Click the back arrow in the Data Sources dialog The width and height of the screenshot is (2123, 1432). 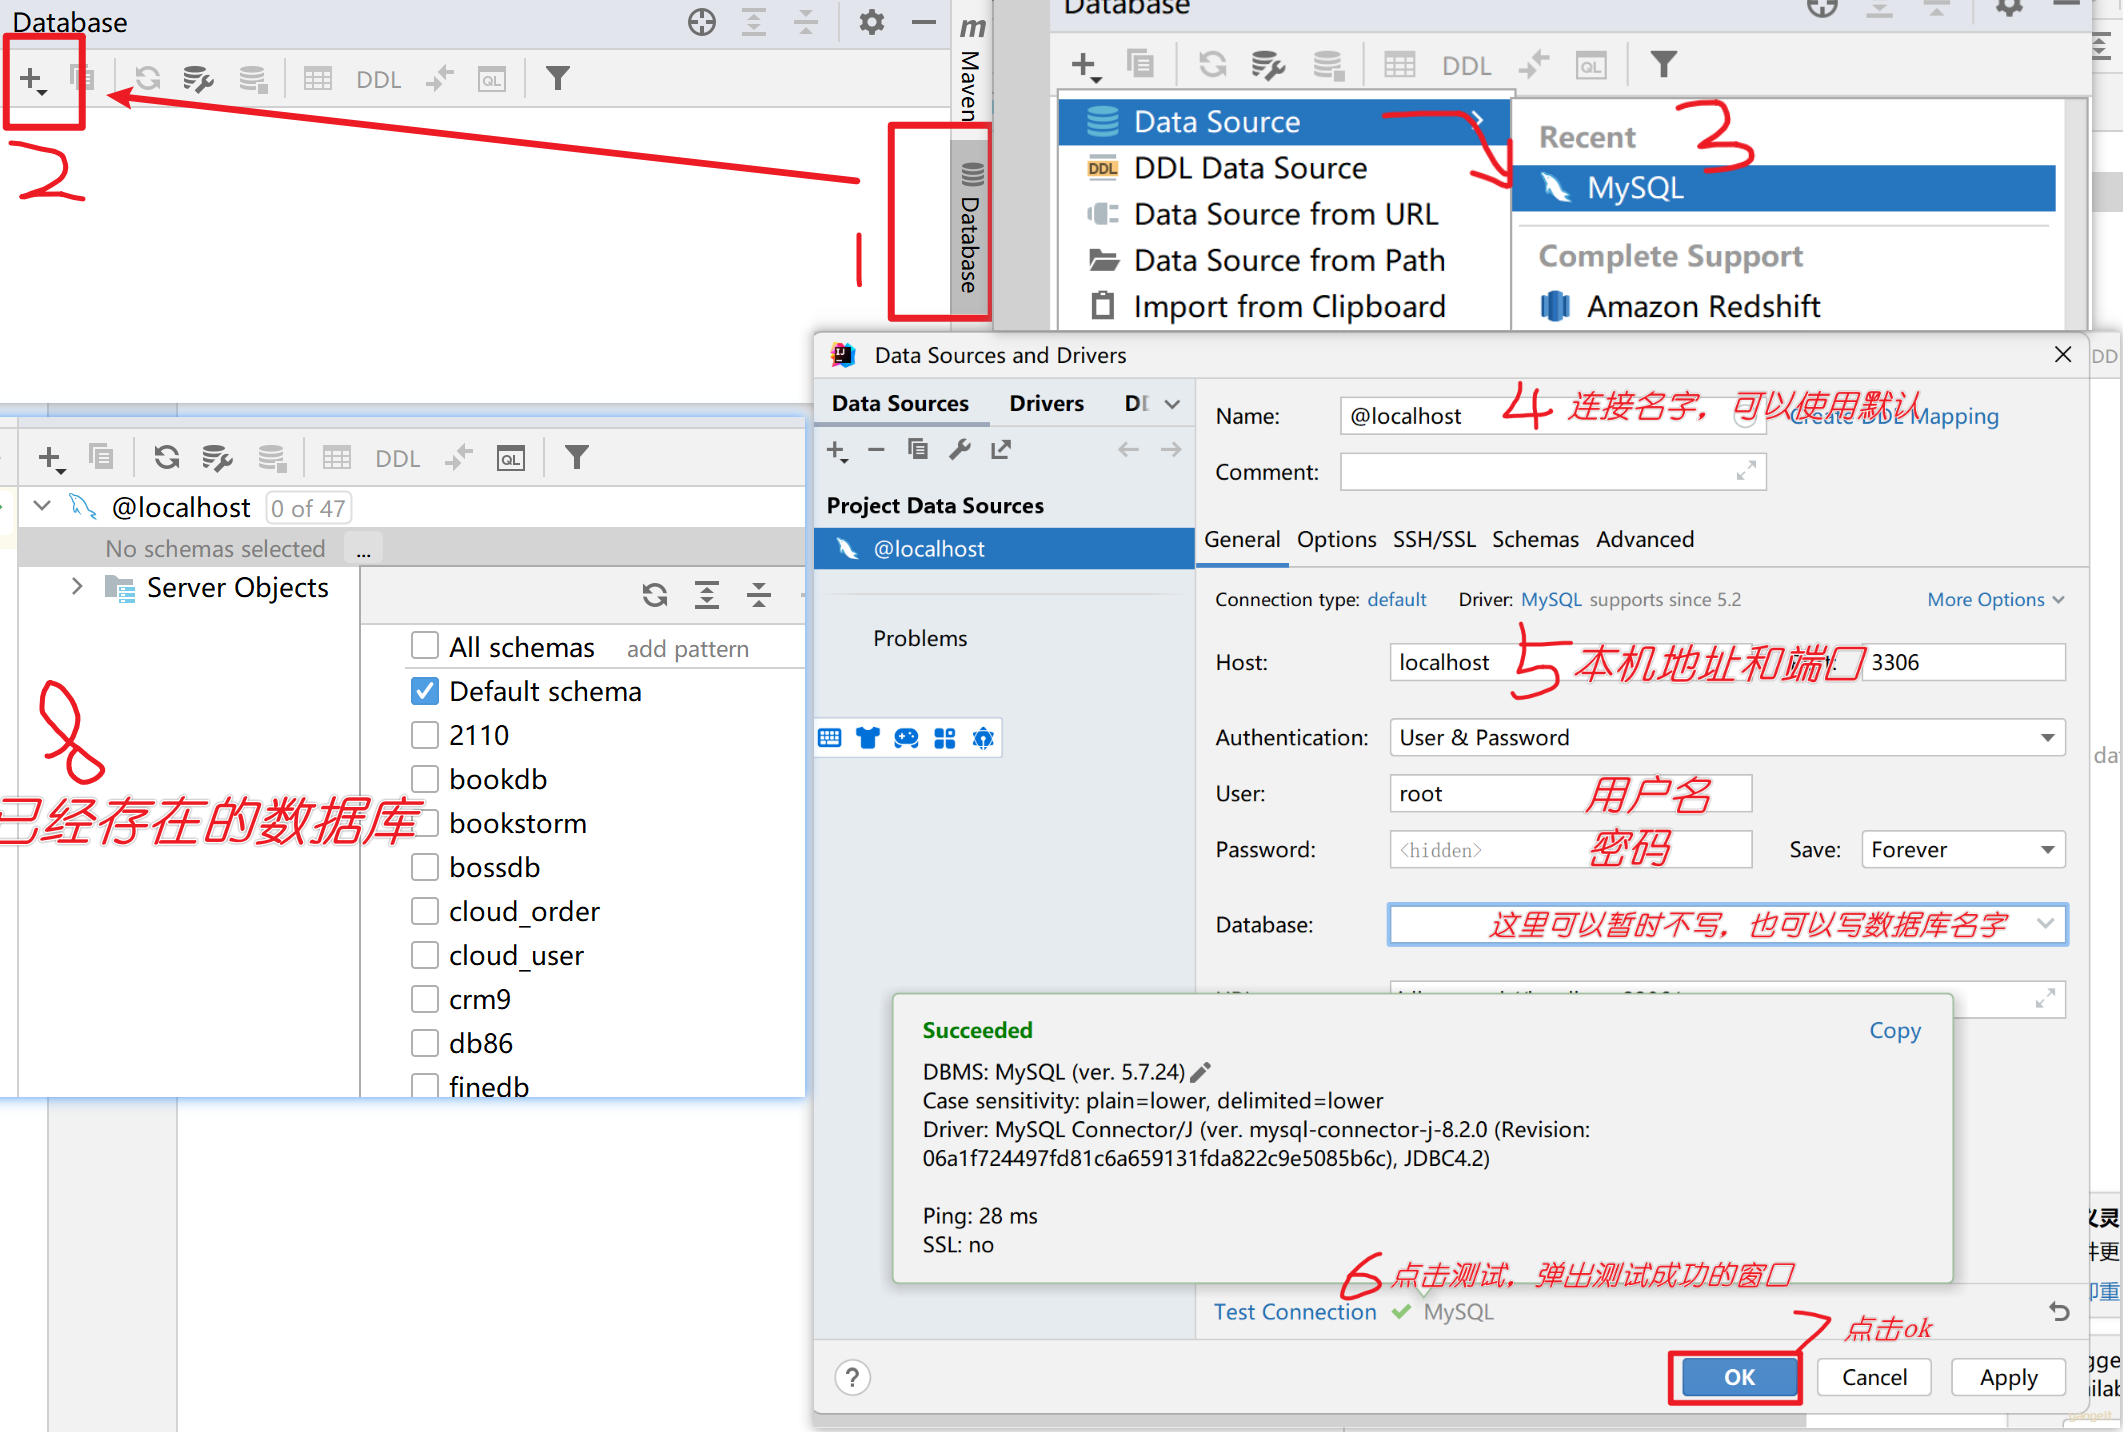(1129, 450)
